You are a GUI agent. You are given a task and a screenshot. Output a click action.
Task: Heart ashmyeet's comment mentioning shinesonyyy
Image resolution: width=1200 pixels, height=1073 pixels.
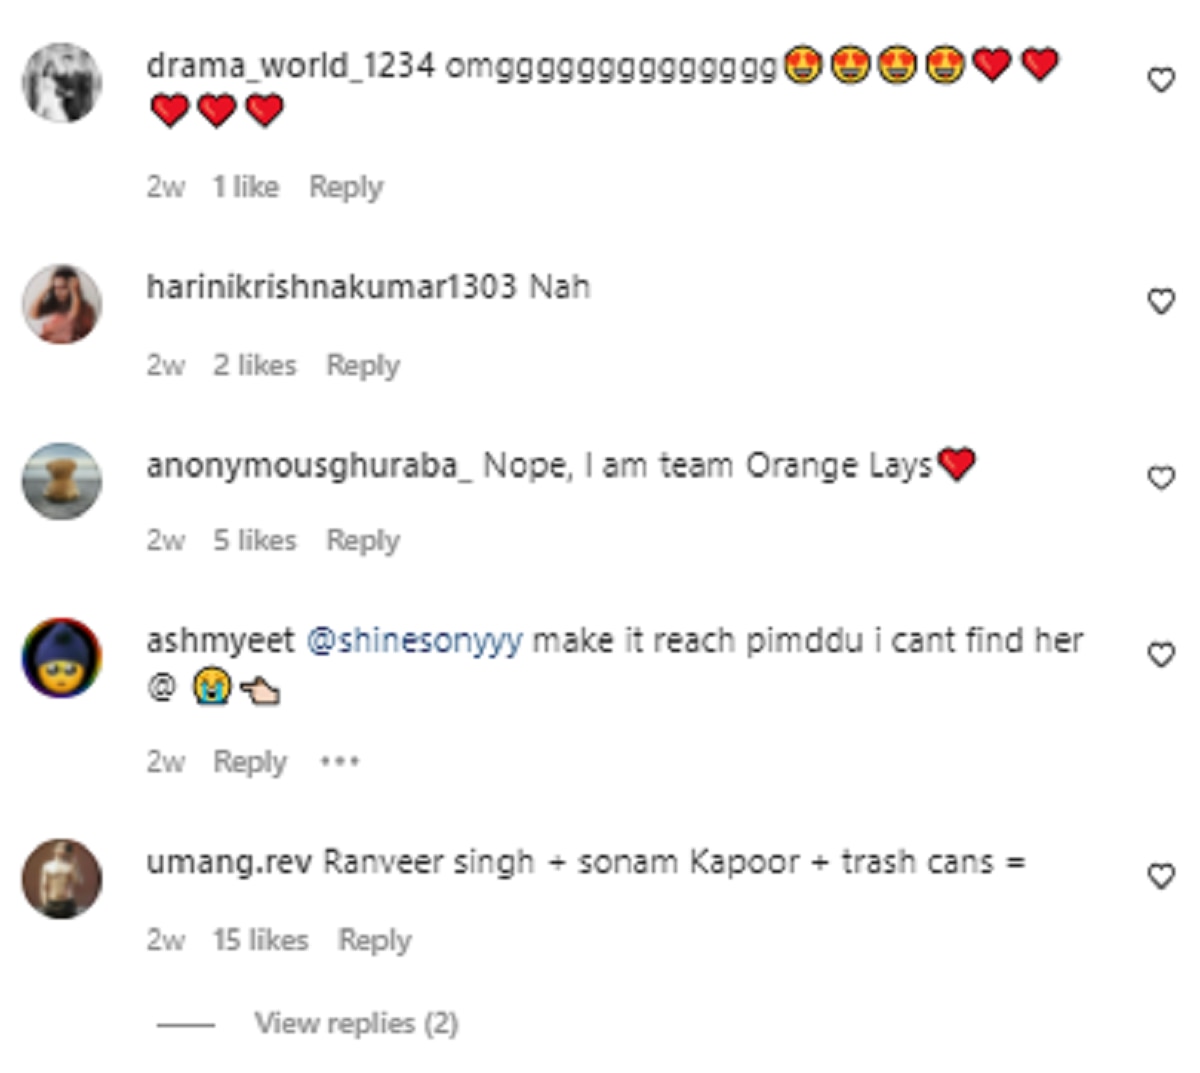[1160, 655]
